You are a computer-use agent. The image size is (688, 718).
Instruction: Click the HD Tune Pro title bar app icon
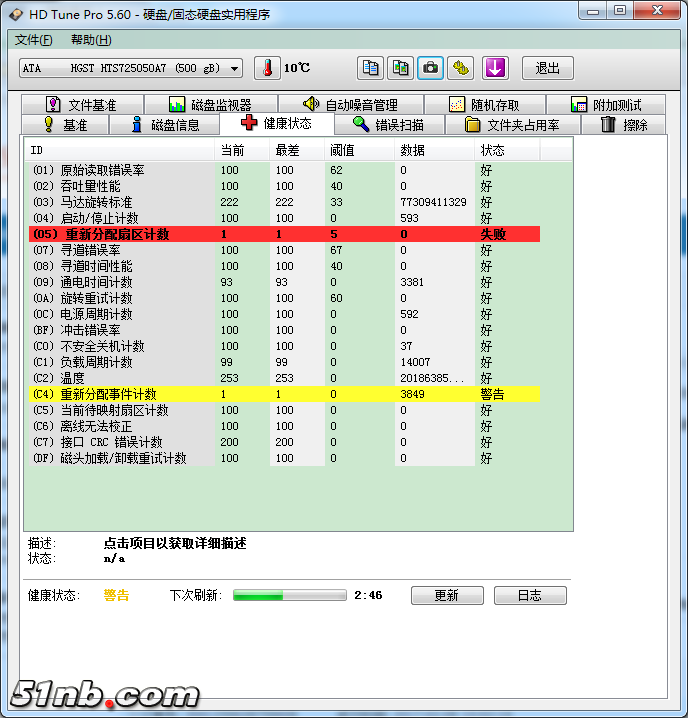pos(16,15)
